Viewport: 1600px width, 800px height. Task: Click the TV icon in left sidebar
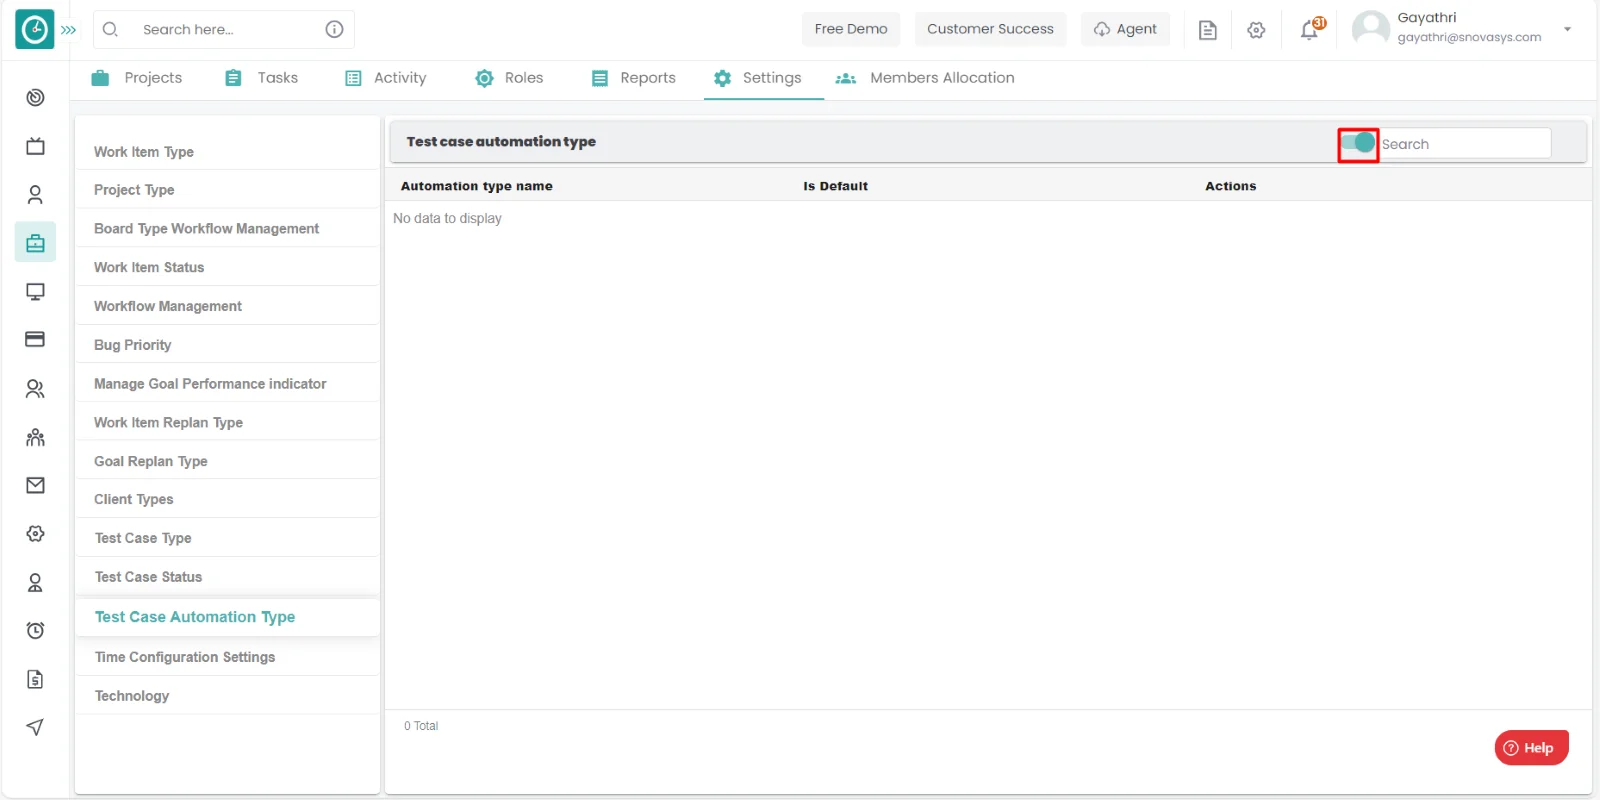point(35,146)
